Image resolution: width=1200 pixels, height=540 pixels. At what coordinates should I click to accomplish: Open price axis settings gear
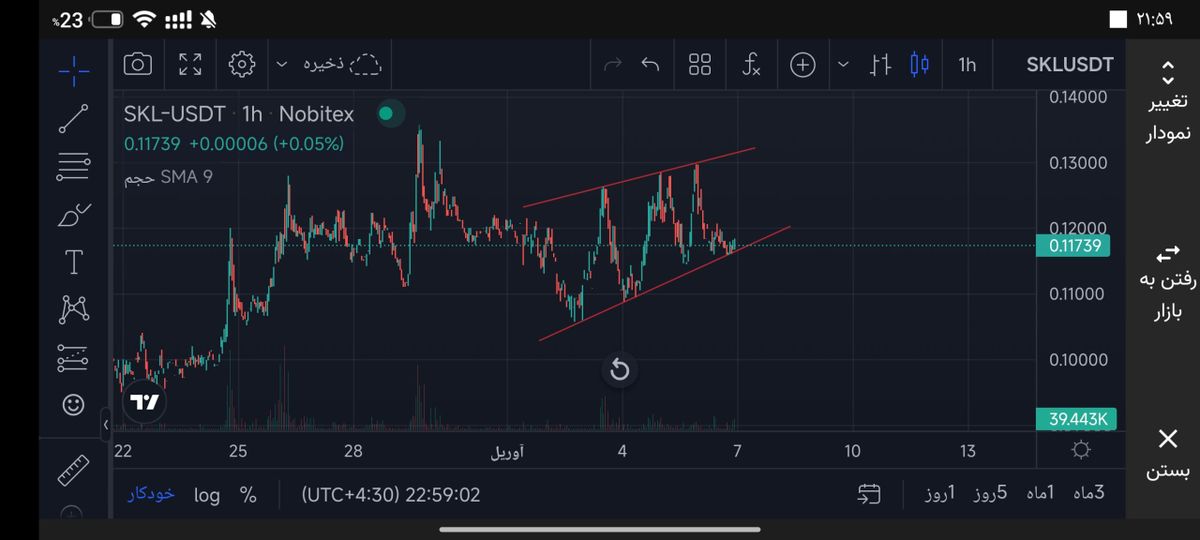pyautogui.click(x=1081, y=450)
